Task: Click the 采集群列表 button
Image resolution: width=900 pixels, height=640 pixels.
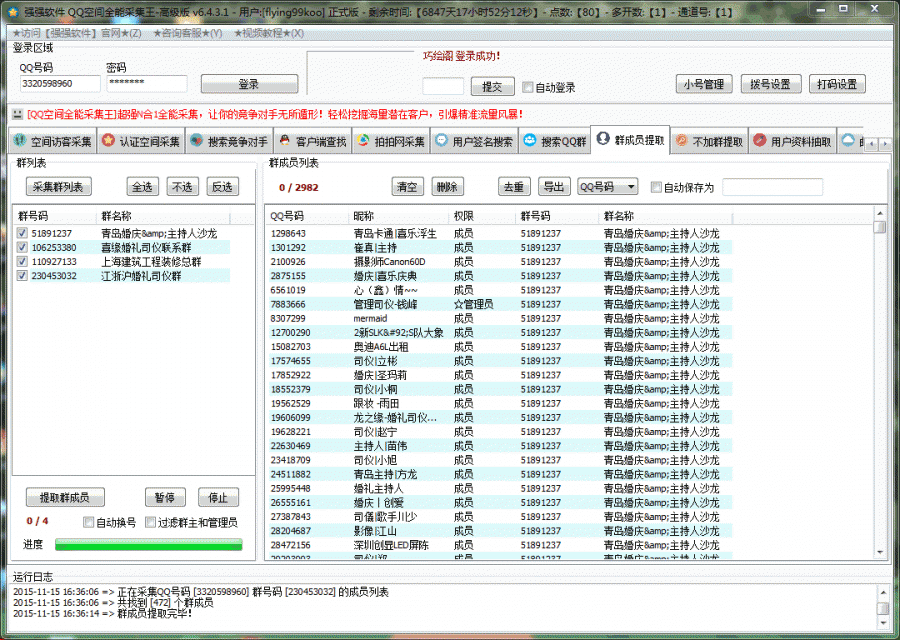Action: coord(59,187)
